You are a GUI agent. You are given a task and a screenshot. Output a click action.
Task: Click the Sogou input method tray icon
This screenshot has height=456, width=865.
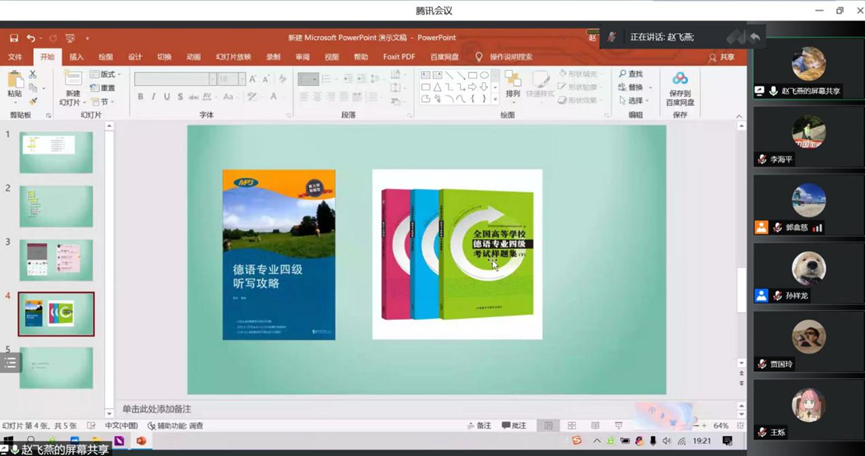coord(576,441)
